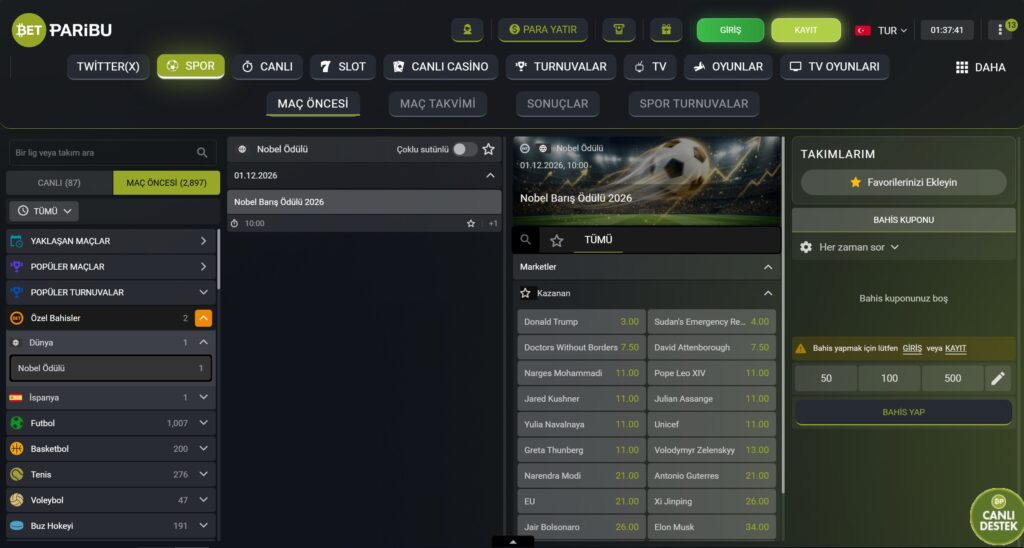Click the trophy cup icon in header
This screenshot has height=548, width=1024.
[618, 30]
